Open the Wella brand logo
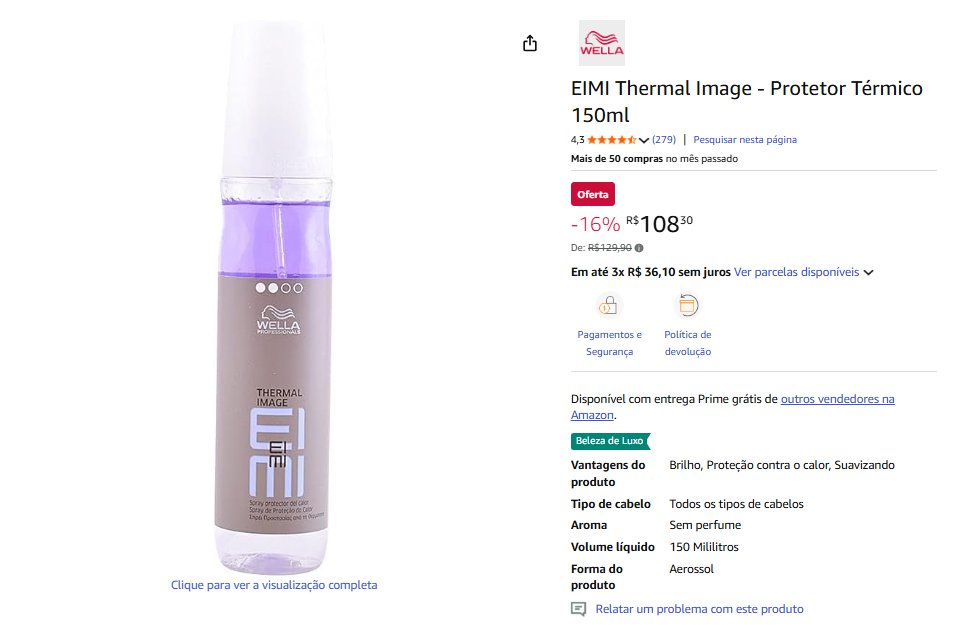Viewport: 955px width, 625px height. [602, 43]
